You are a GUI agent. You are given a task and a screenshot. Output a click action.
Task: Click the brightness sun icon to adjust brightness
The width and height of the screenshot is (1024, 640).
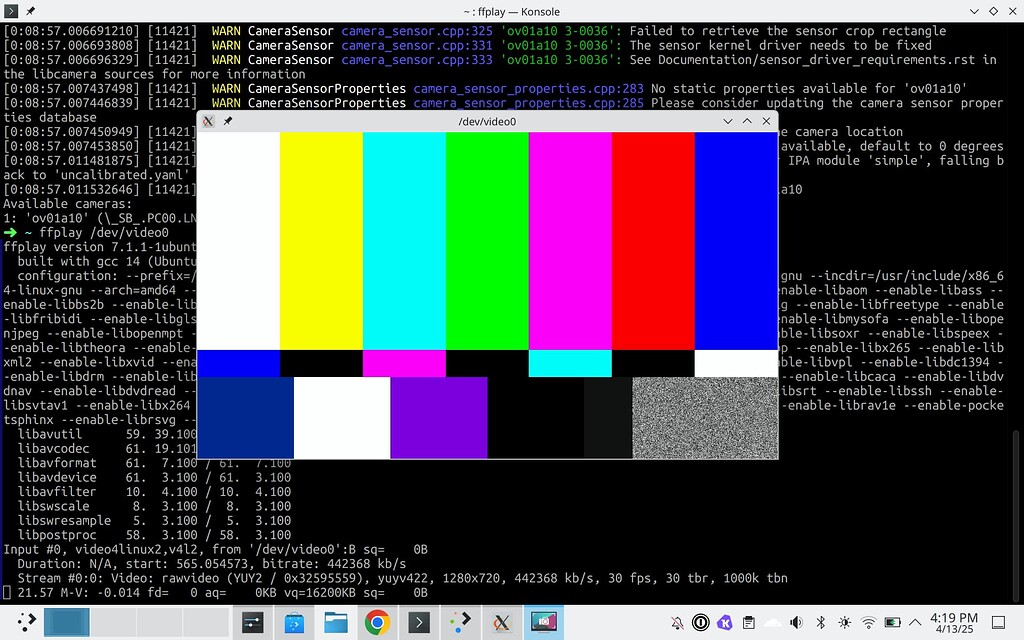845,621
